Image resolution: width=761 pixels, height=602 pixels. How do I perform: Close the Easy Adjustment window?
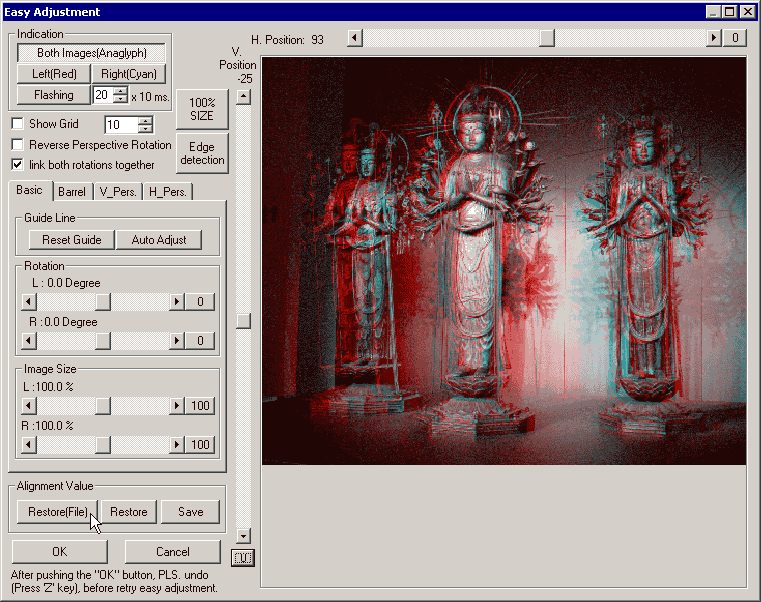(747, 12)
